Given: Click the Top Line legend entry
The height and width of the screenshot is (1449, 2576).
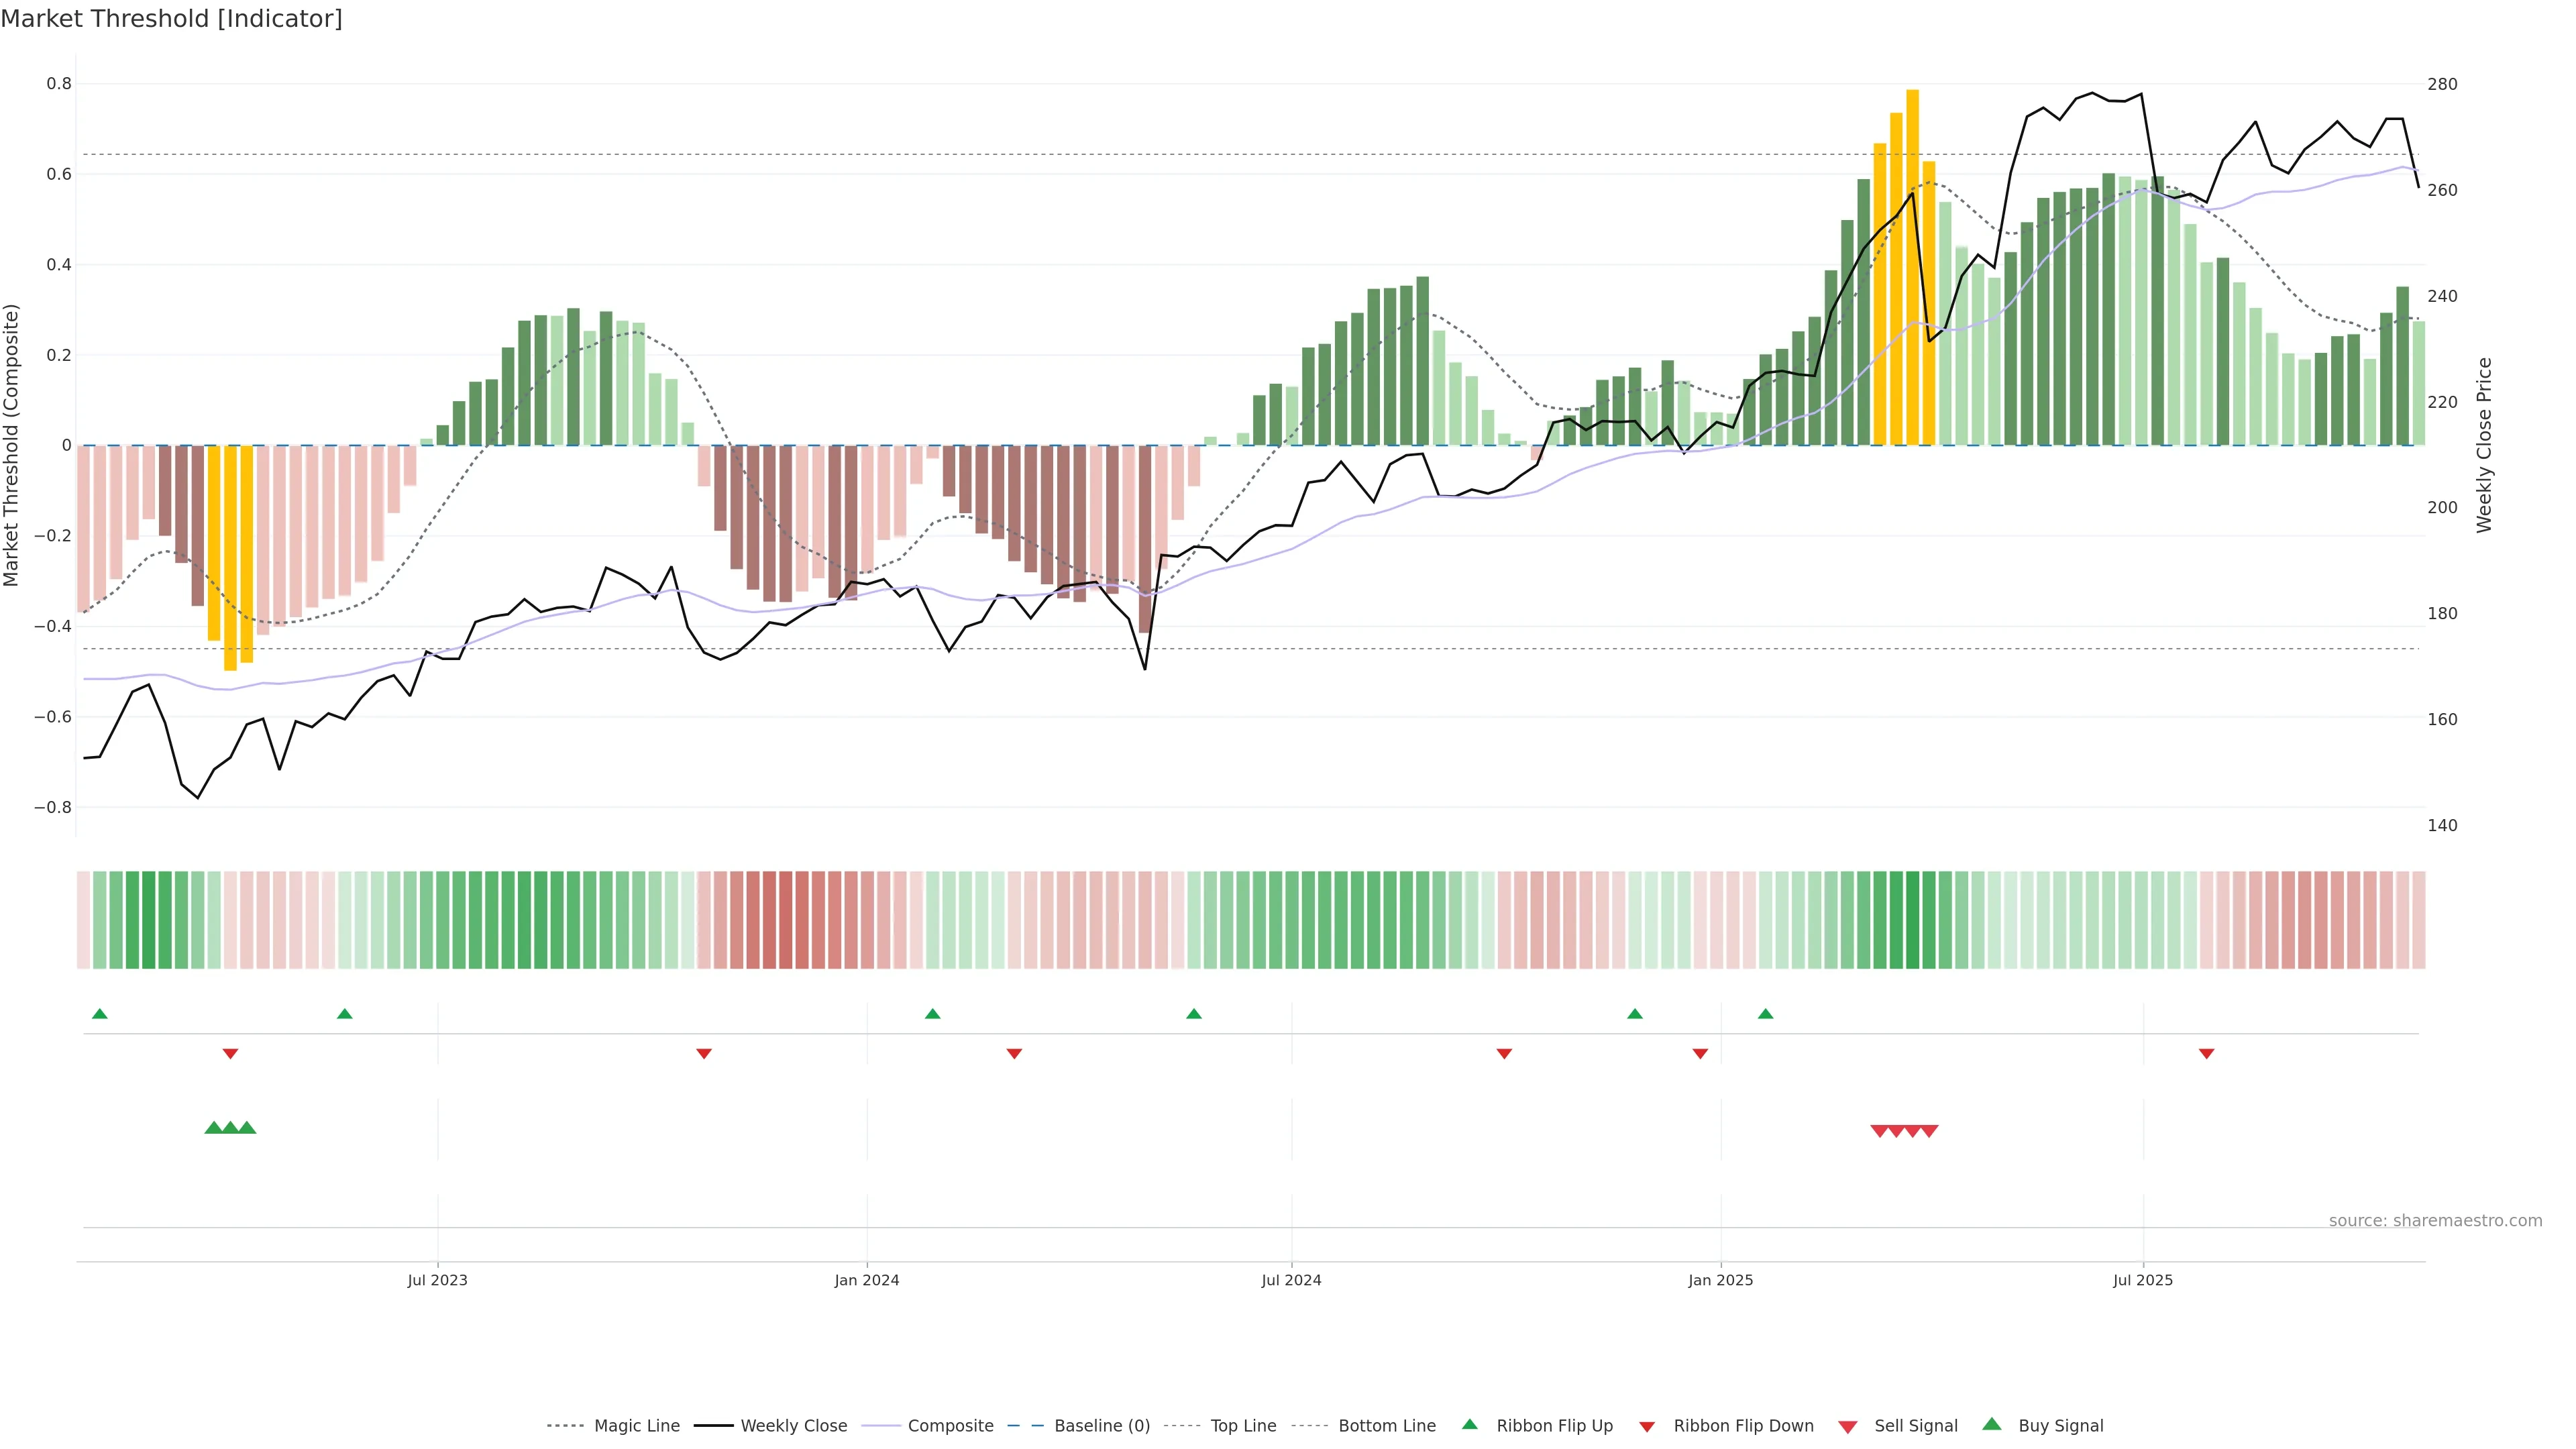Looking at the screenshot, I should [1242, 1426].
